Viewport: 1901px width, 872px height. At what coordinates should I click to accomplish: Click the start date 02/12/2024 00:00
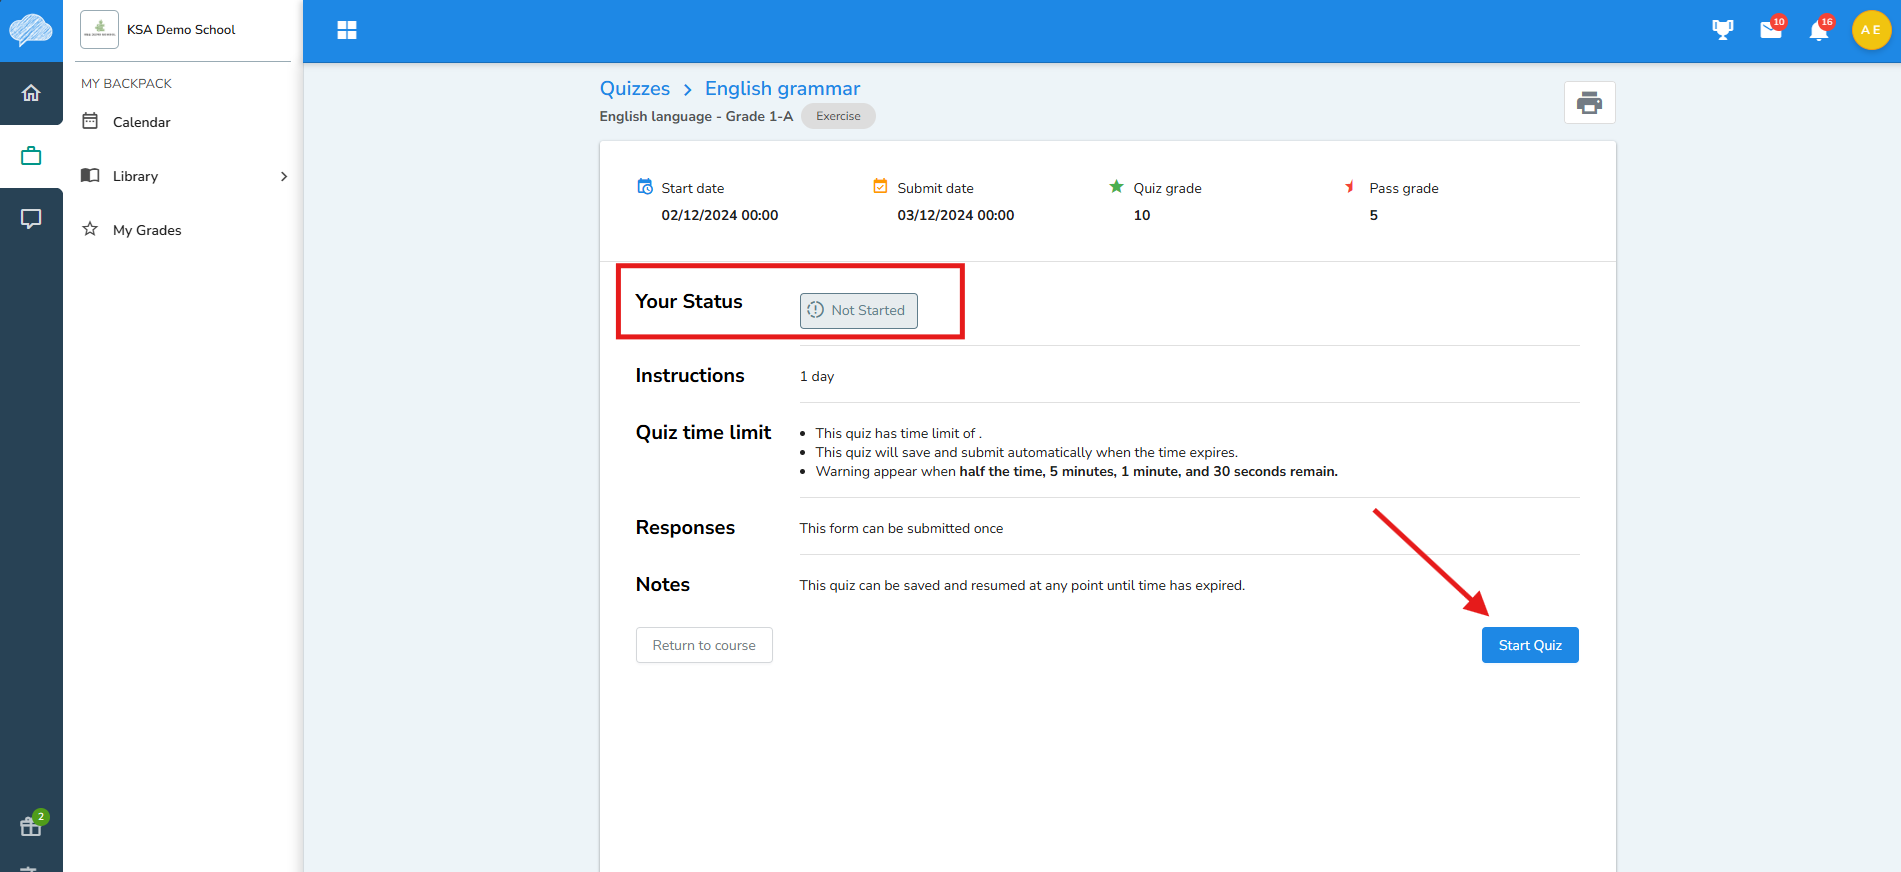point(720,215)
